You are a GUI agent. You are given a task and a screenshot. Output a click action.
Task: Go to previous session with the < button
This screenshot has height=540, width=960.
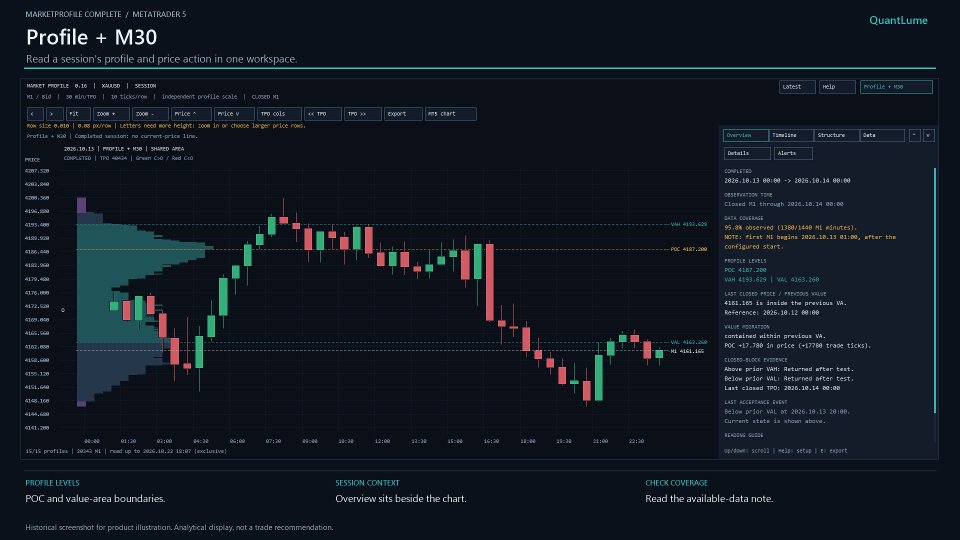(x=35, y=114)
